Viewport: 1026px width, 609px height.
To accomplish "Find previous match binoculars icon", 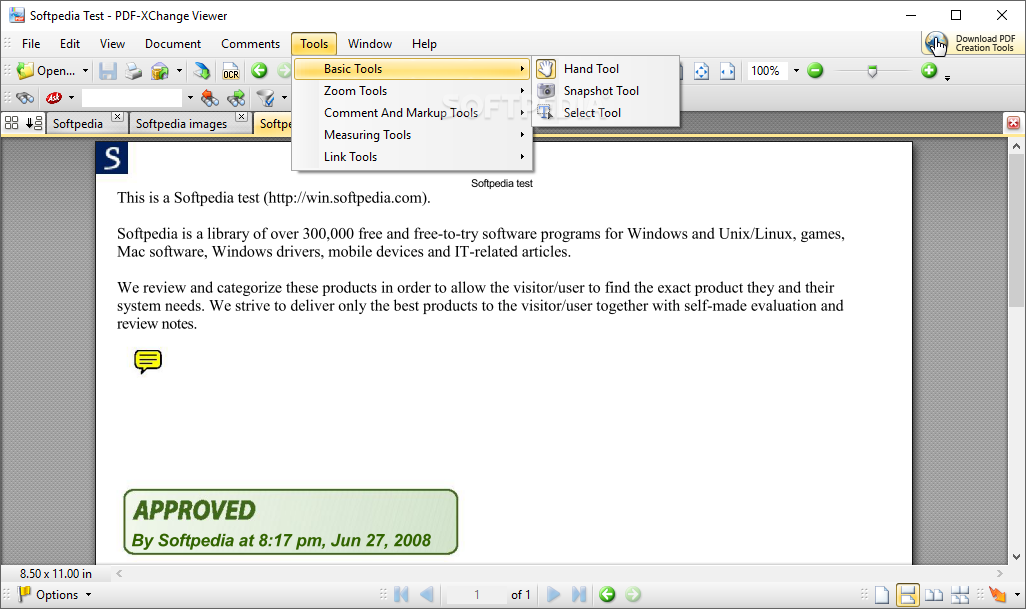I will (x=209, y=98).
